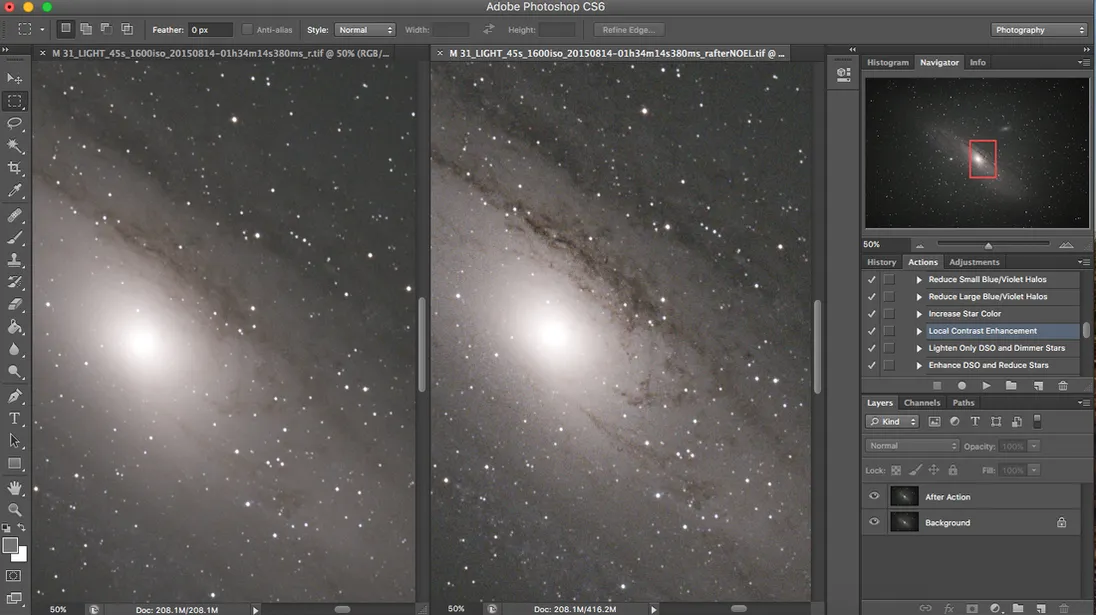The image size is (1096, 615).
Task: Play the selected action
Action: click(x=986, y=386)
